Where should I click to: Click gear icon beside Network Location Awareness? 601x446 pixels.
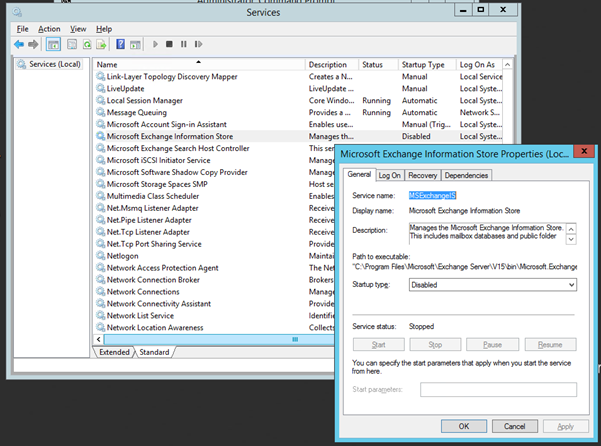(x=100, y=327)
